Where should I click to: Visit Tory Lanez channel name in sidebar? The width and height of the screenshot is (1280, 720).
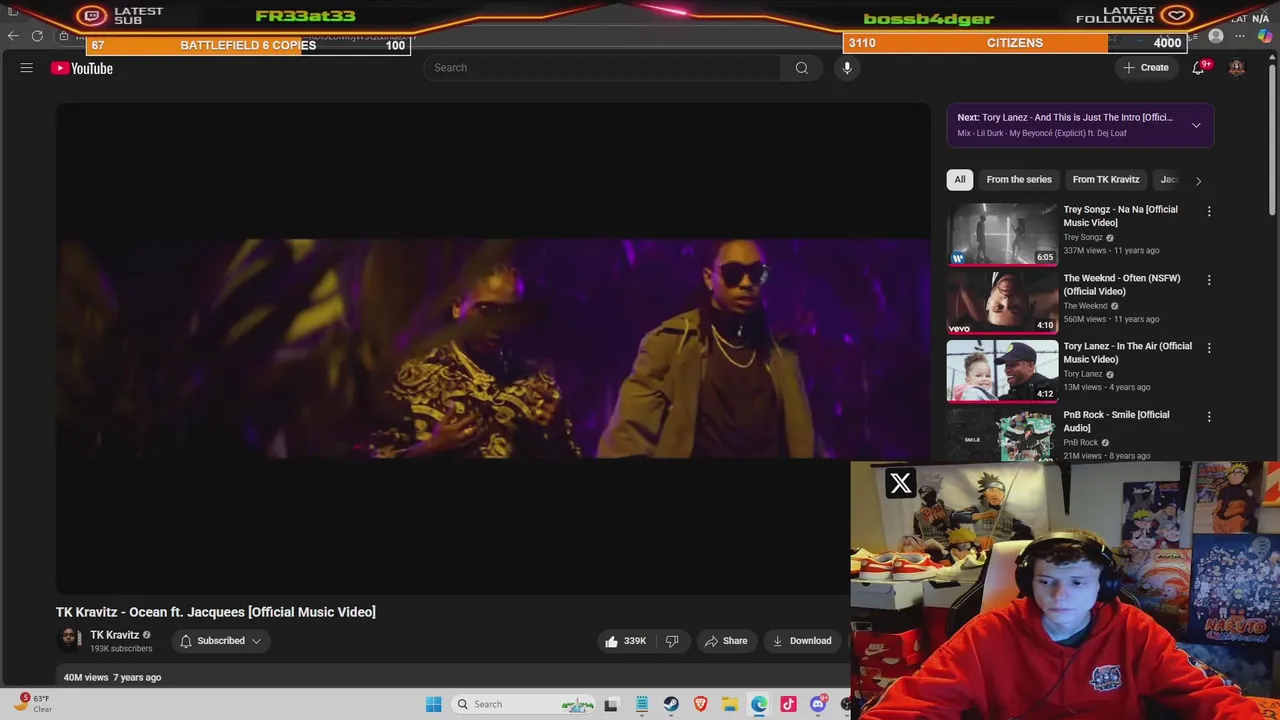(x=1083, y=374)
